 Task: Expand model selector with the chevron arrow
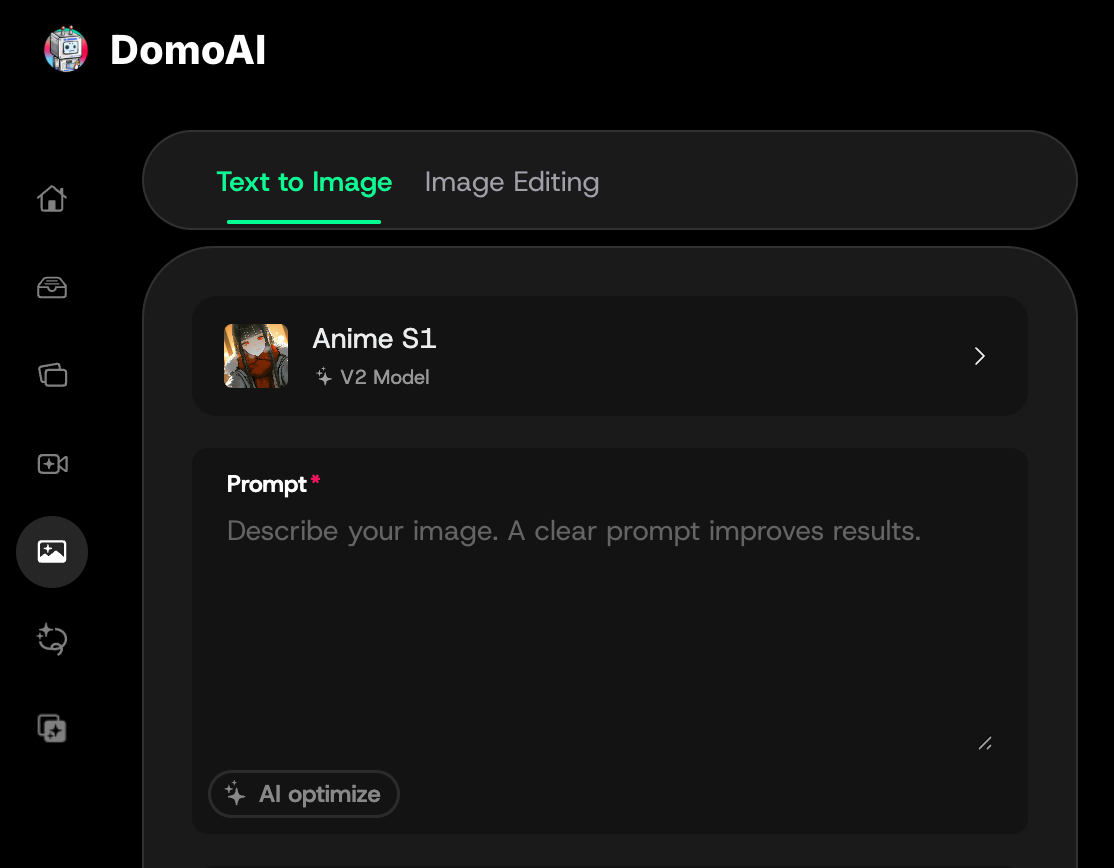(980, 356)
